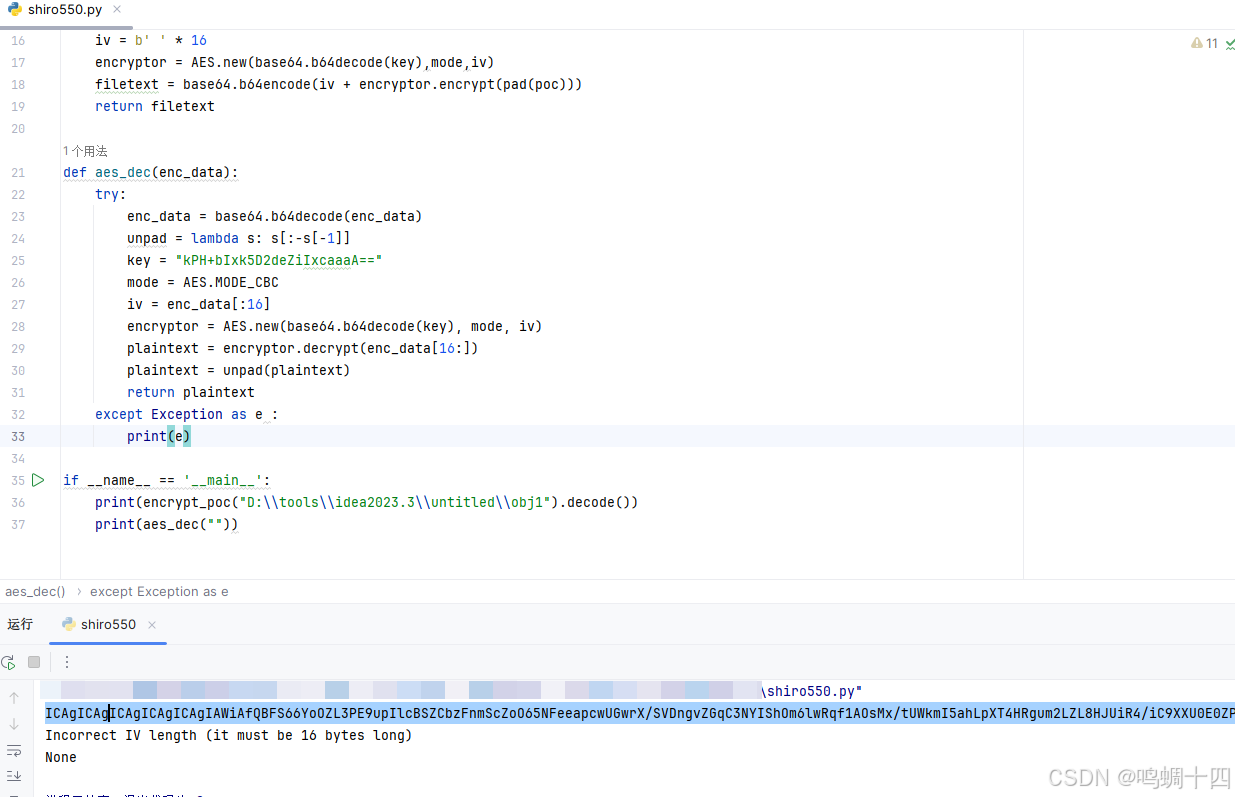Click the gutter at line number 28
This screenshot has height=797, width=1235.
(x=18, y=326)
